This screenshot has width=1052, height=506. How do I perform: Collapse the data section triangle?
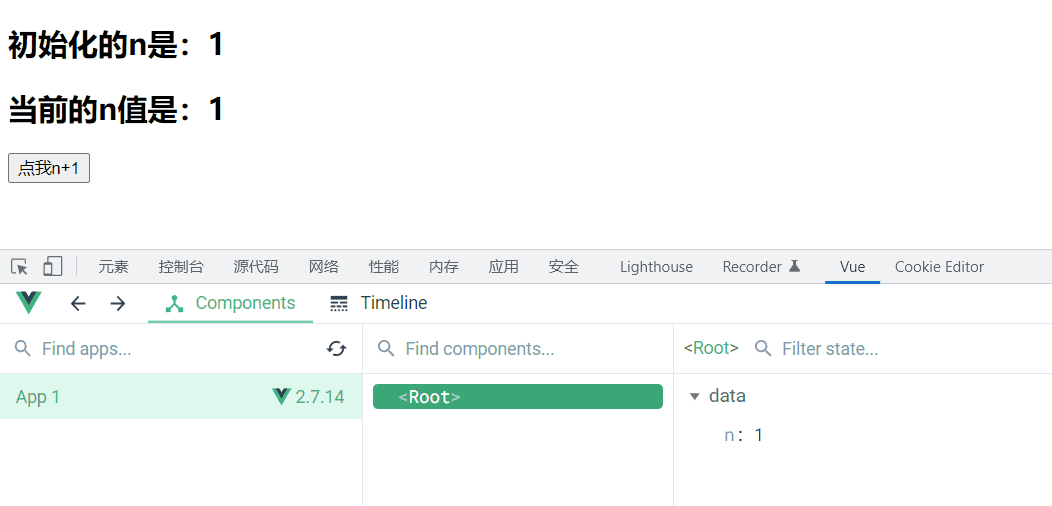pos(695,397)
